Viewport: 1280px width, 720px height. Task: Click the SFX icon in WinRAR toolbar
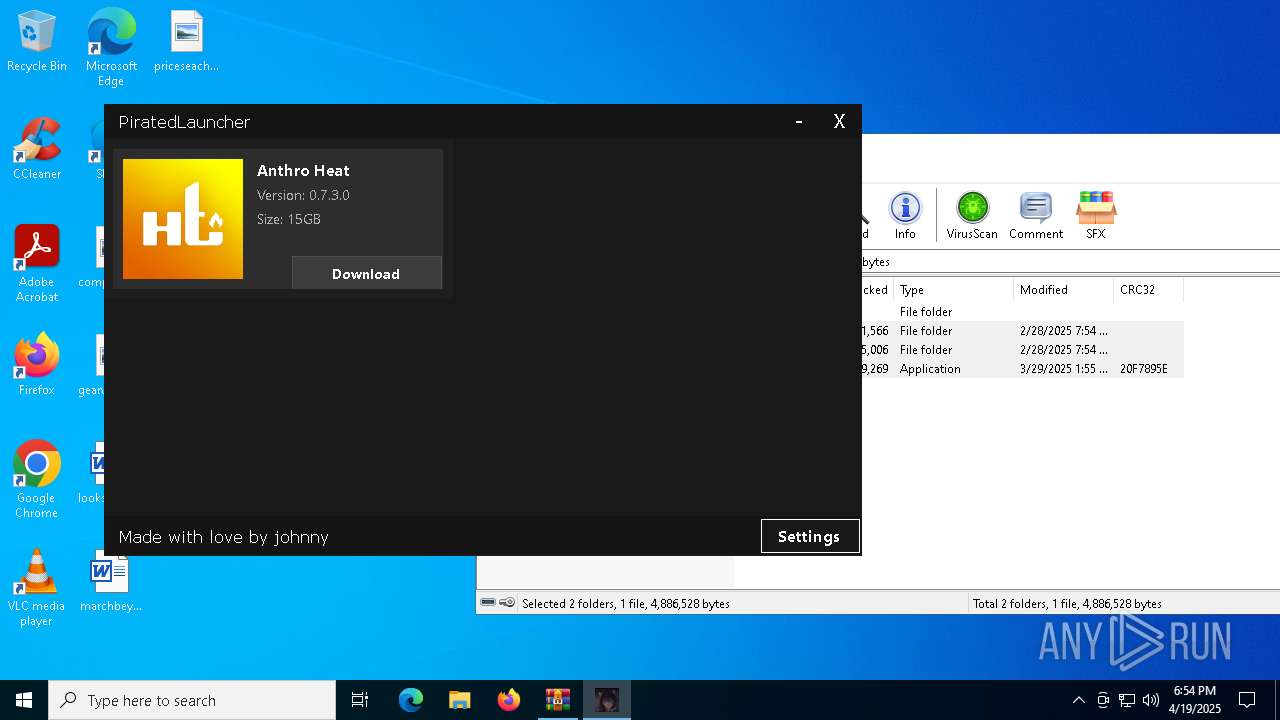click(x=1096, y=216)
